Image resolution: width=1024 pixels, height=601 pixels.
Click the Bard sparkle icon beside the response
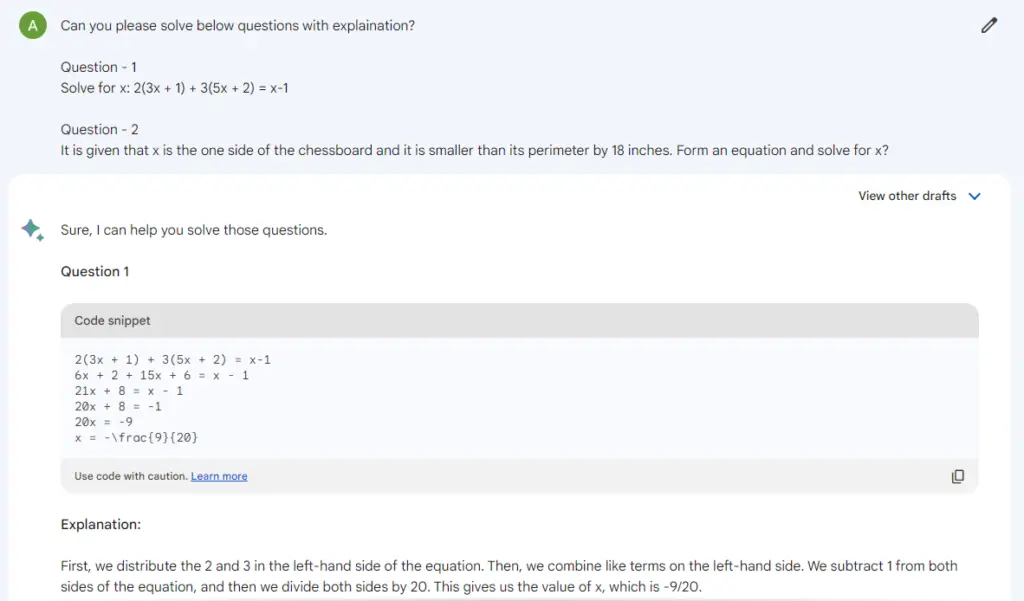[x=32, y=229]
